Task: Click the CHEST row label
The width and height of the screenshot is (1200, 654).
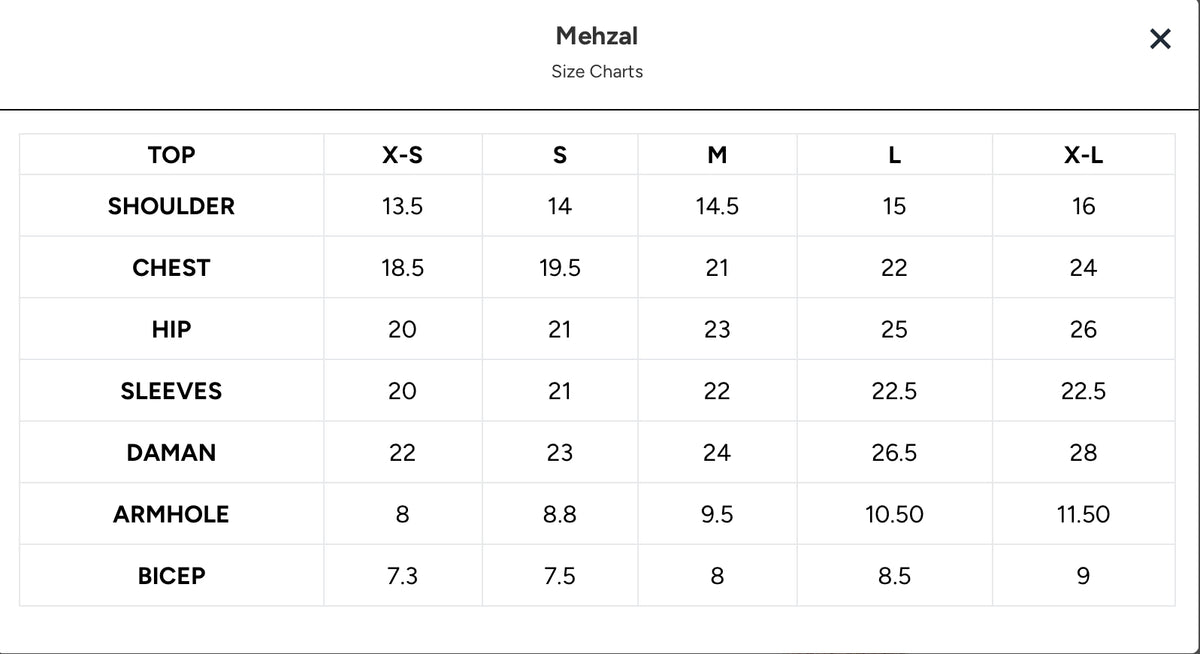Action: coord(171,268)
